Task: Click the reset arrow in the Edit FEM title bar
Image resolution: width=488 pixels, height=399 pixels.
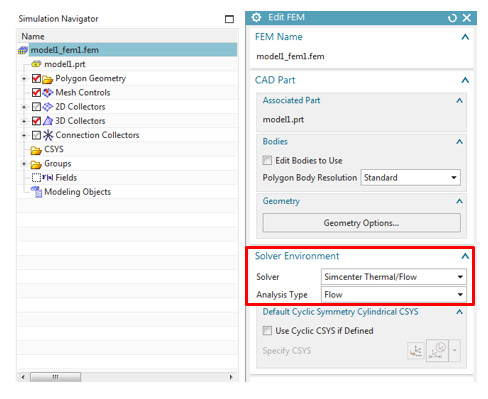Action: (x=452, y=18)
